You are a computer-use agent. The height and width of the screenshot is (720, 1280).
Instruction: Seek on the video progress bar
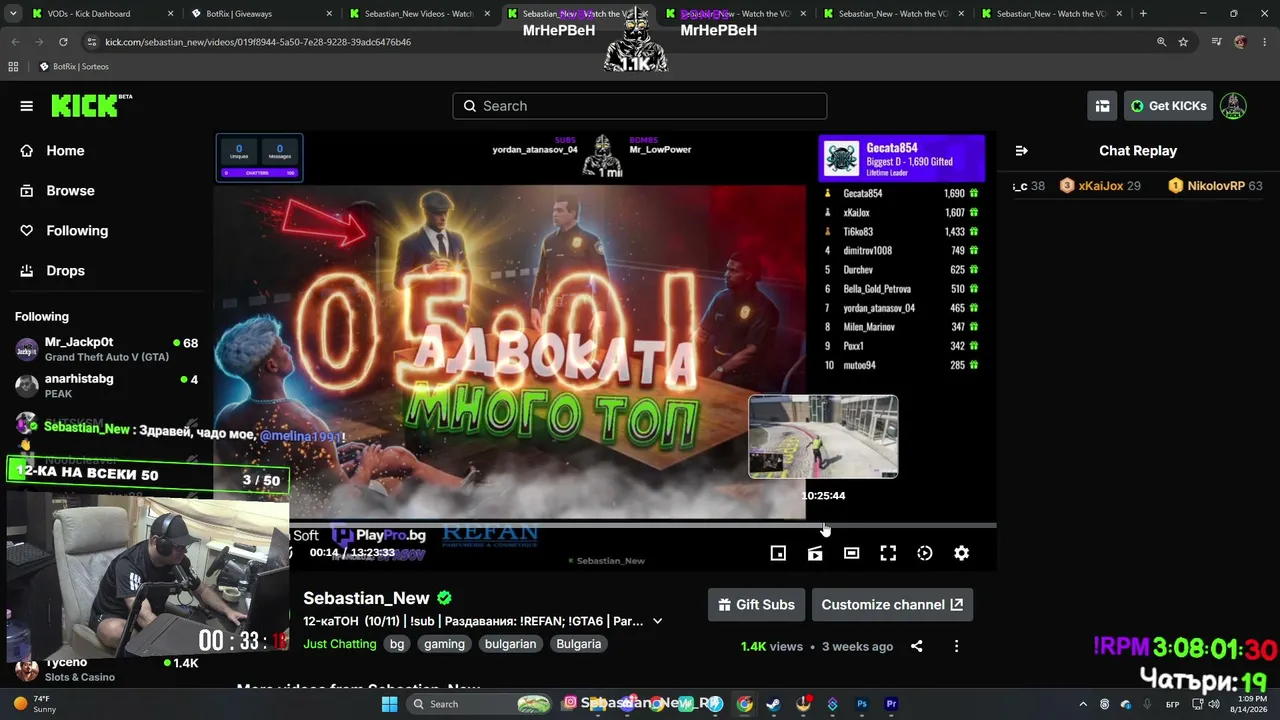pos(643,525)
